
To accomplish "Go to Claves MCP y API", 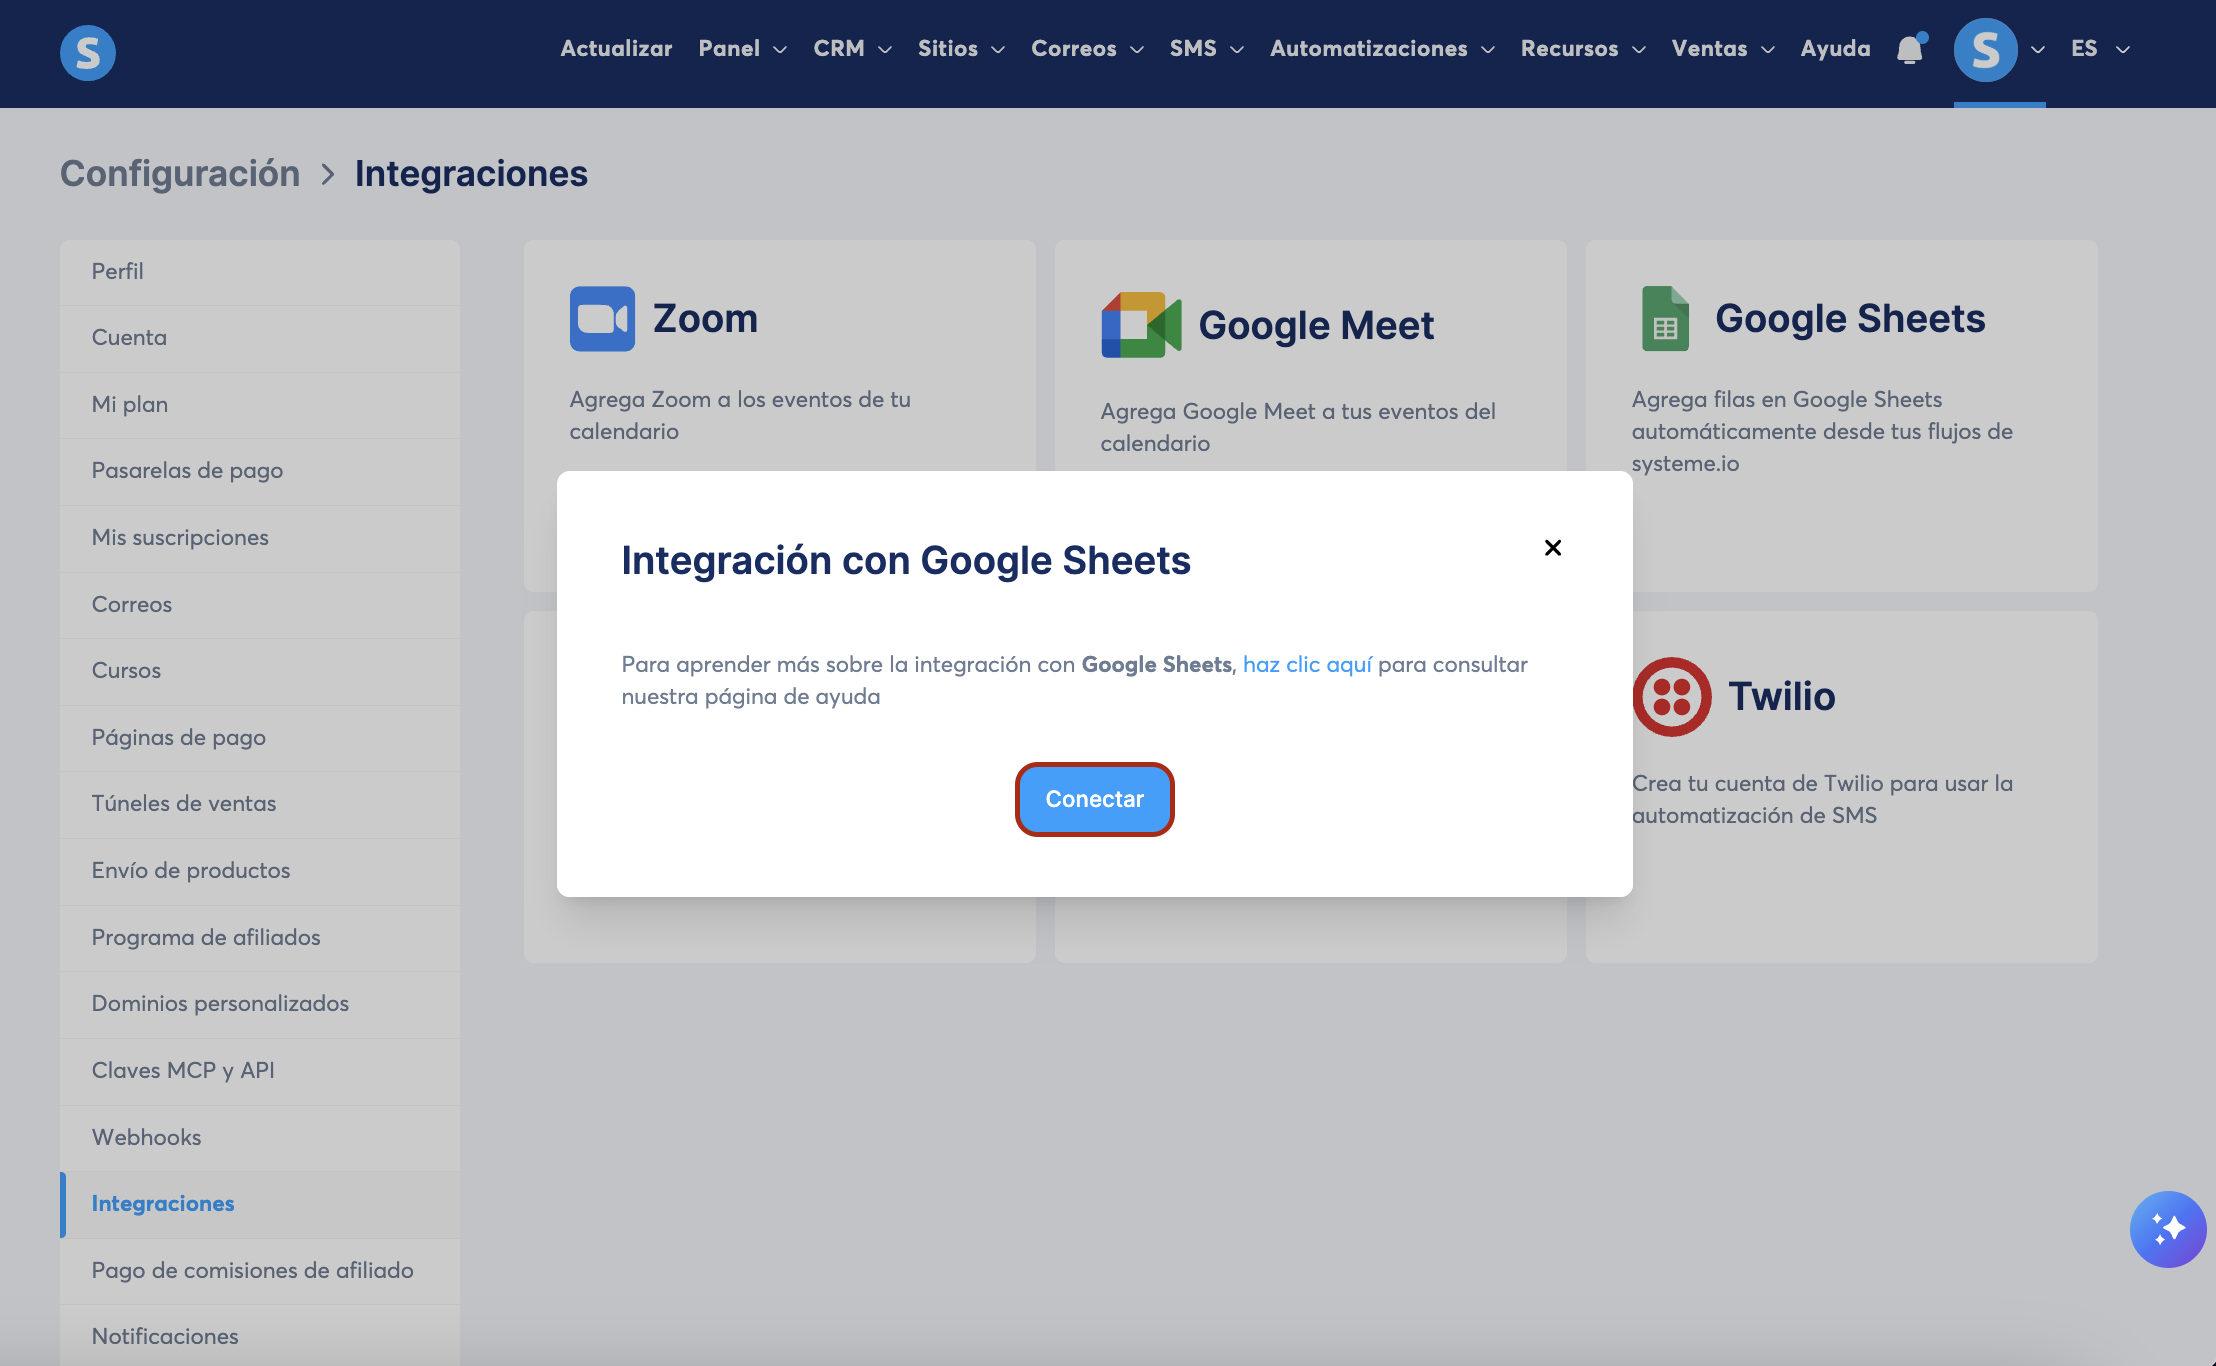I will tap(260, 1071).
